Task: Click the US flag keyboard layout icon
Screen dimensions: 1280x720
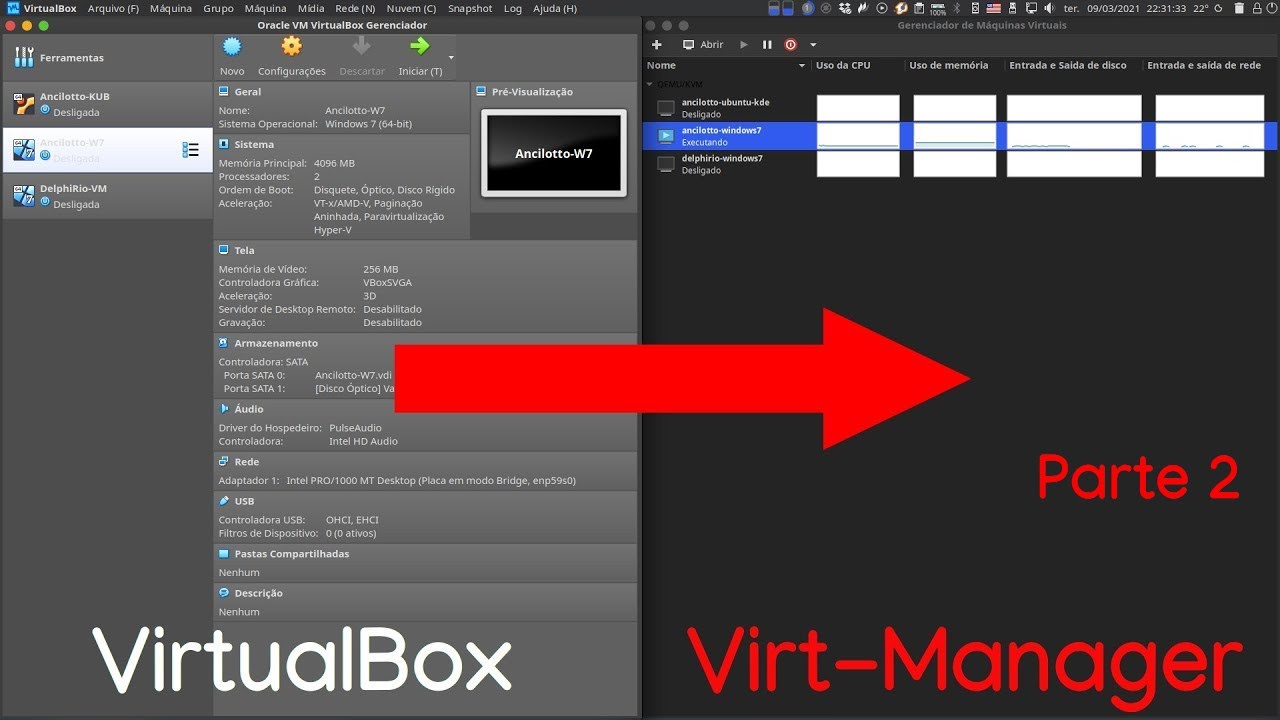Action: pos(993,8)
